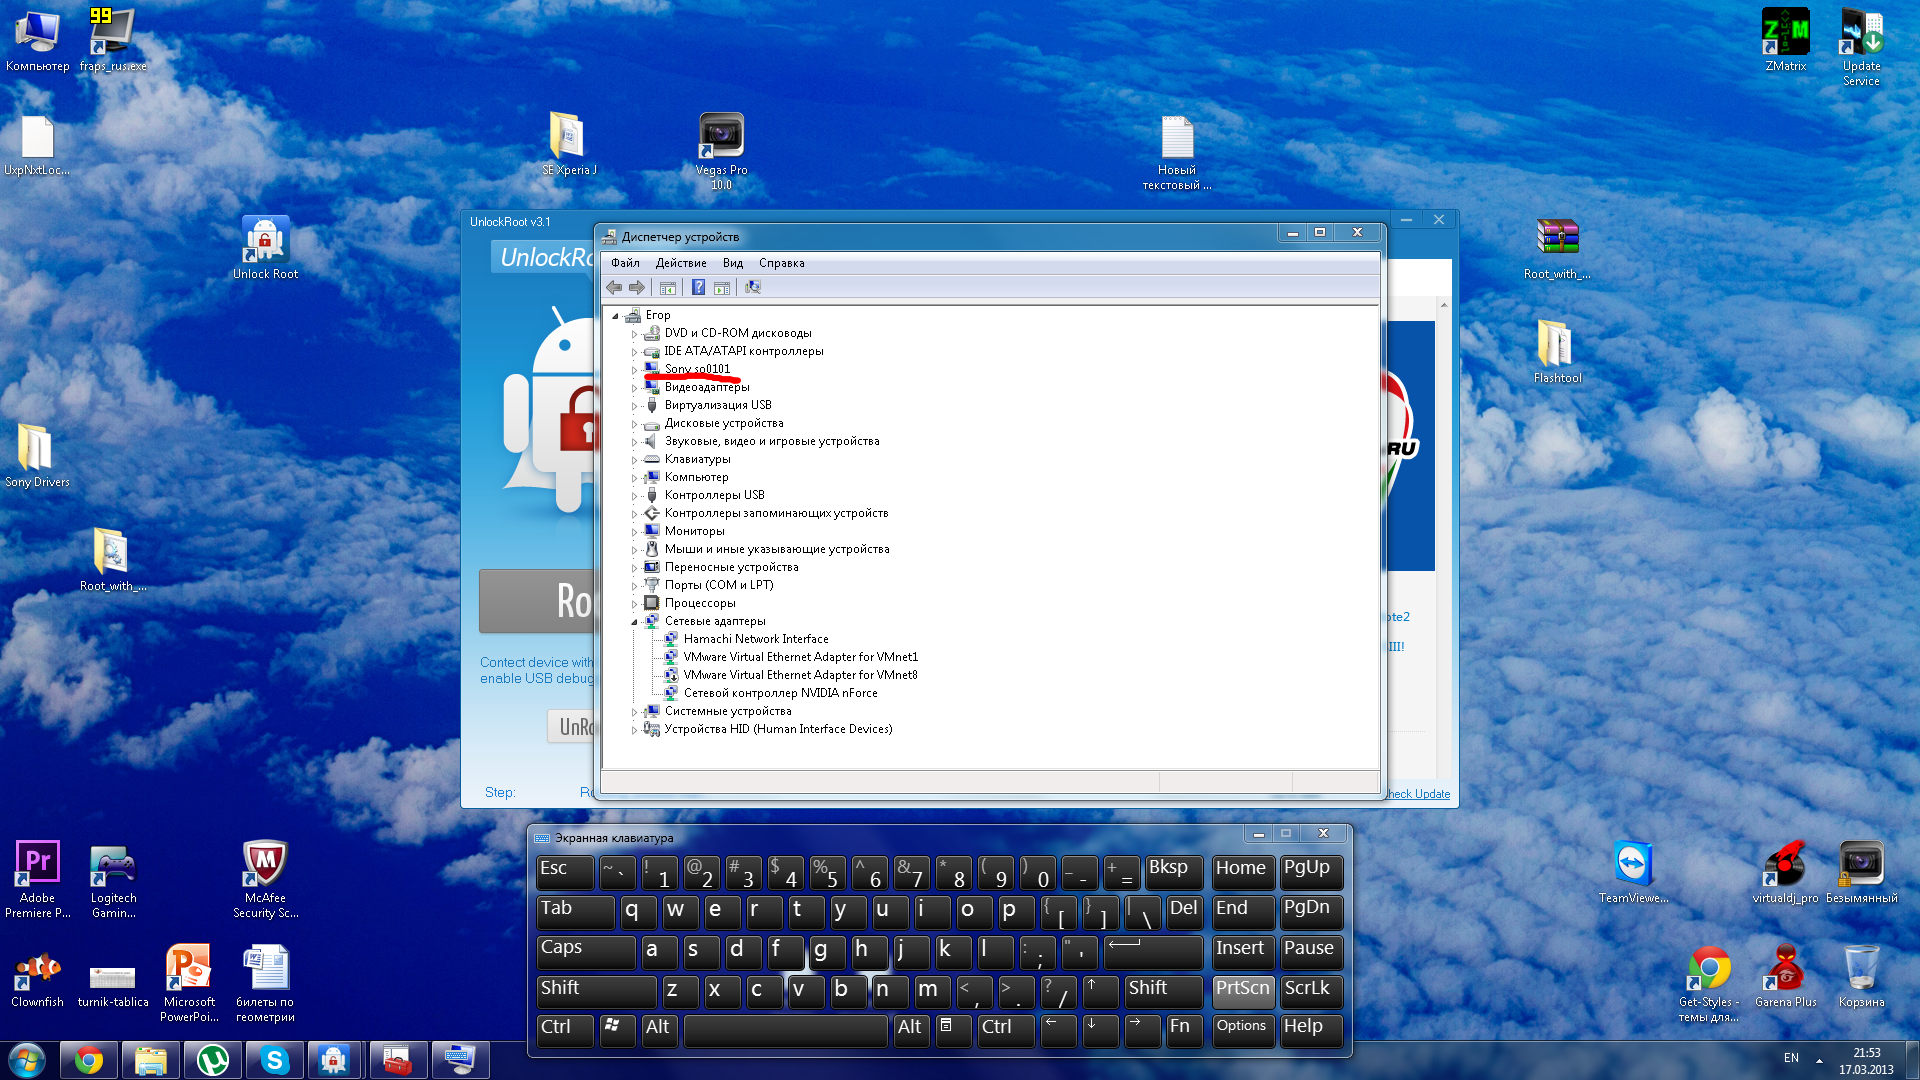Expand DVD и CD-ROM дисководы node

(x=634, y=334)
